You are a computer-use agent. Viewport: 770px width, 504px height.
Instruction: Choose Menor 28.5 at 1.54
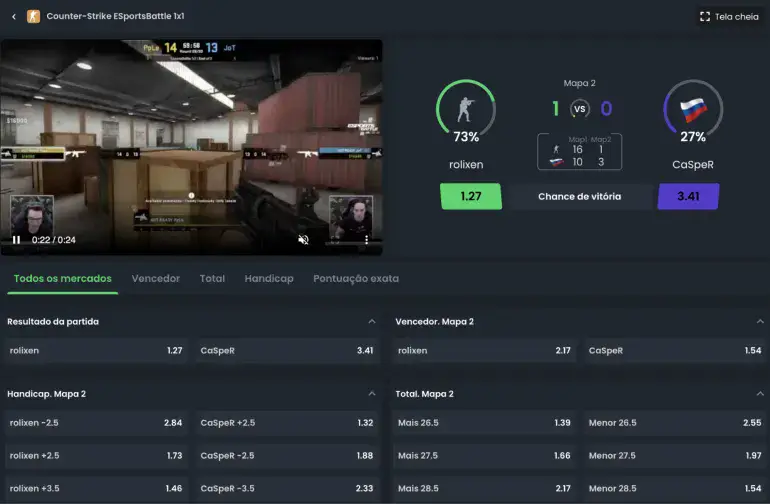pyautogui.click(x=675, y=489)
